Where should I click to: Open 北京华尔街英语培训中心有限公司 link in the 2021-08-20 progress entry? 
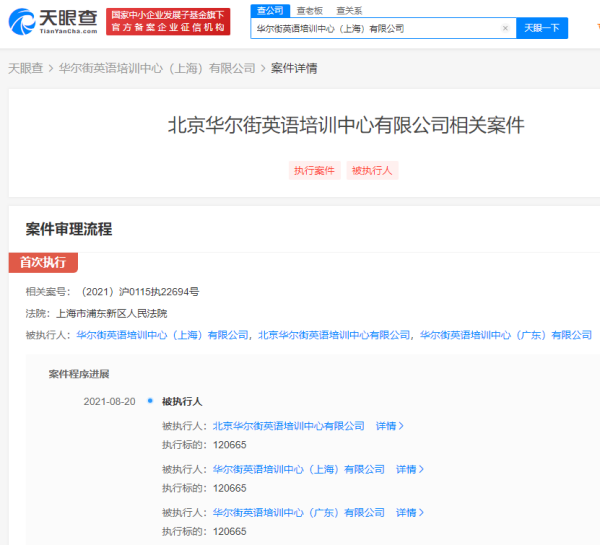point(289,426)
